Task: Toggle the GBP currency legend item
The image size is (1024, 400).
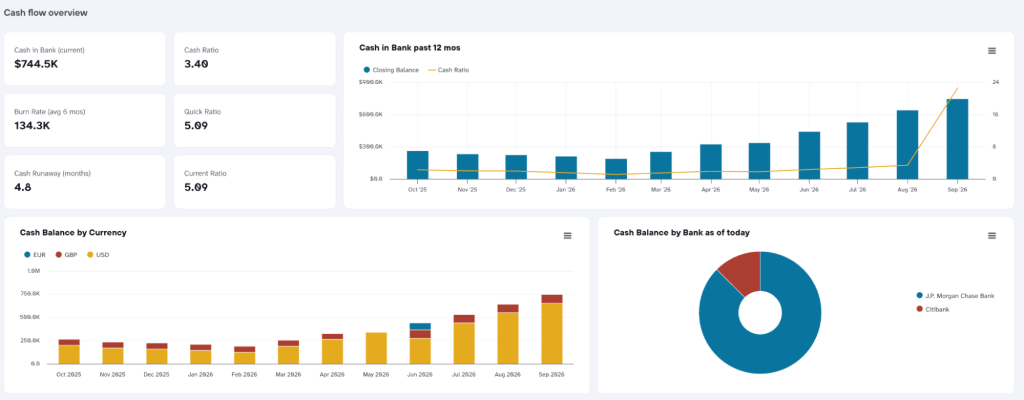Action: coord(67,255)
